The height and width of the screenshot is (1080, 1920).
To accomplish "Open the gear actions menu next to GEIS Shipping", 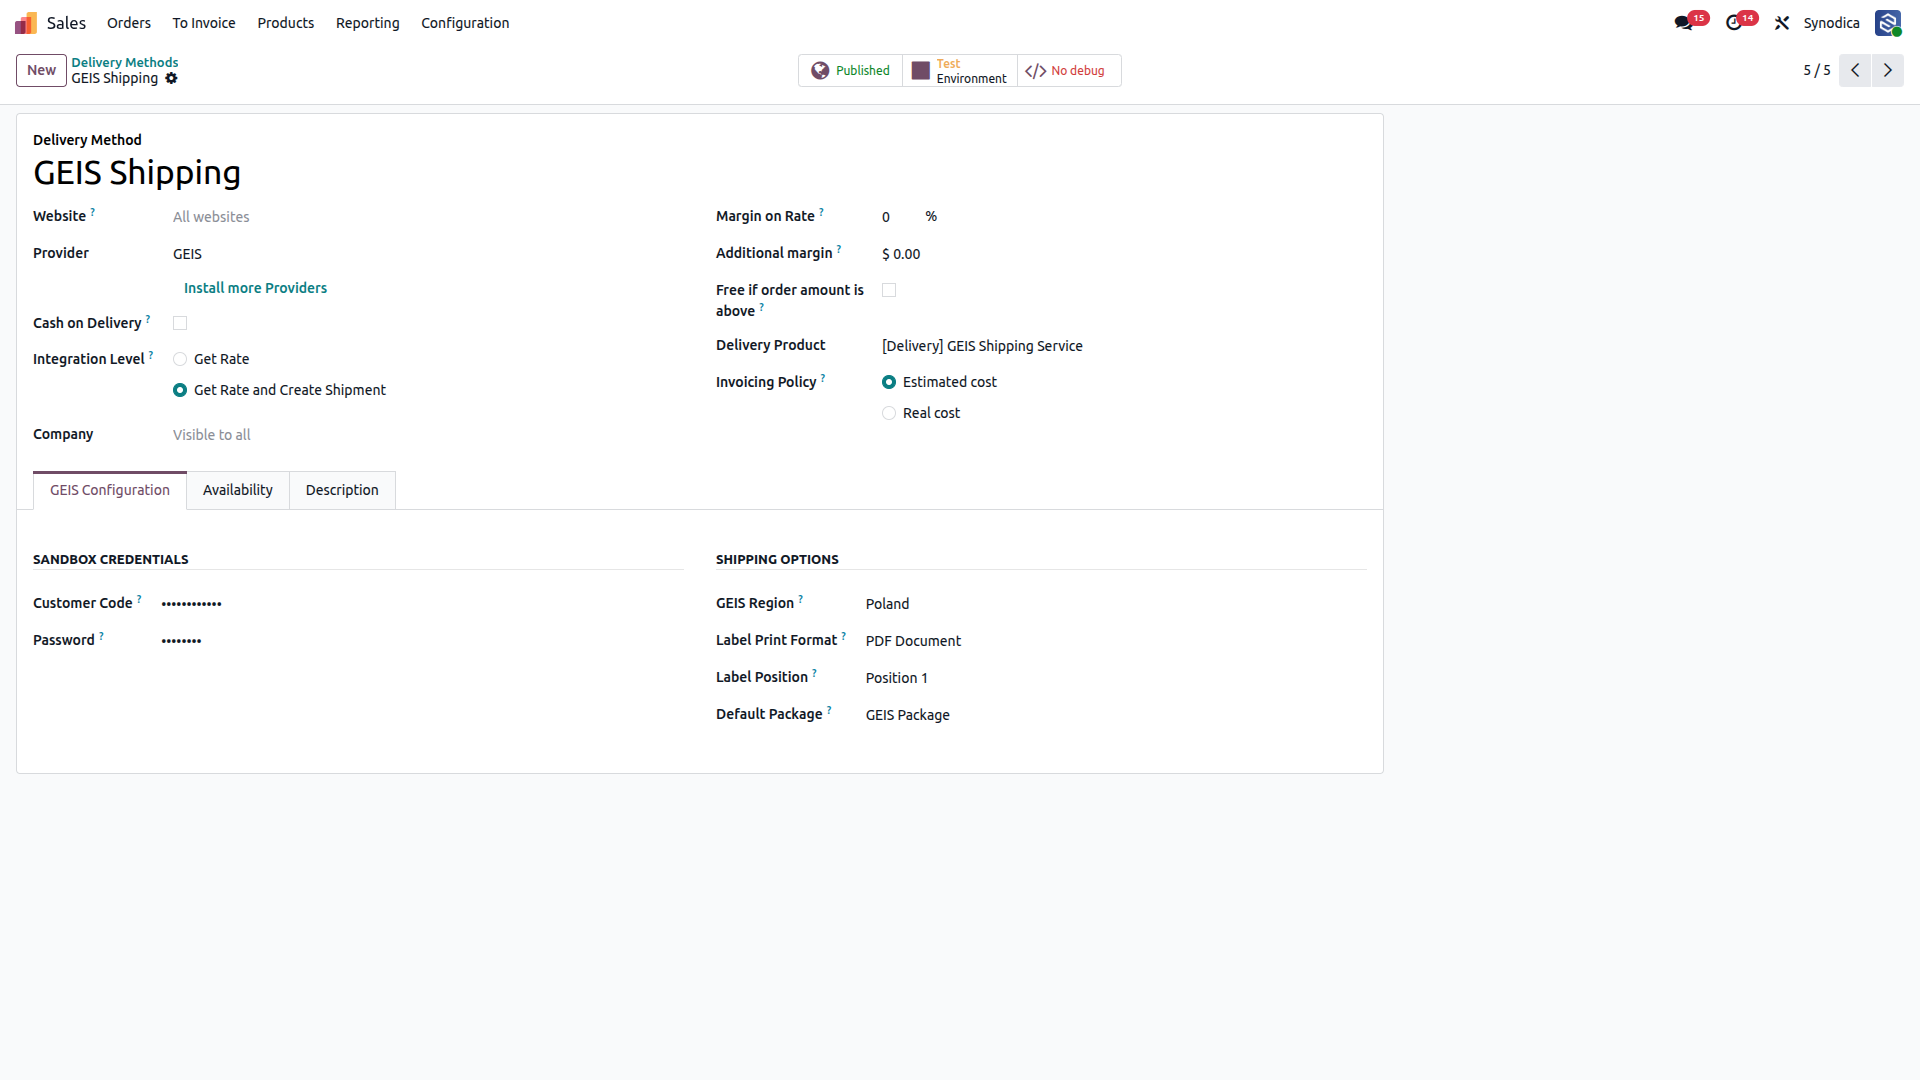I will click(171, 78).
